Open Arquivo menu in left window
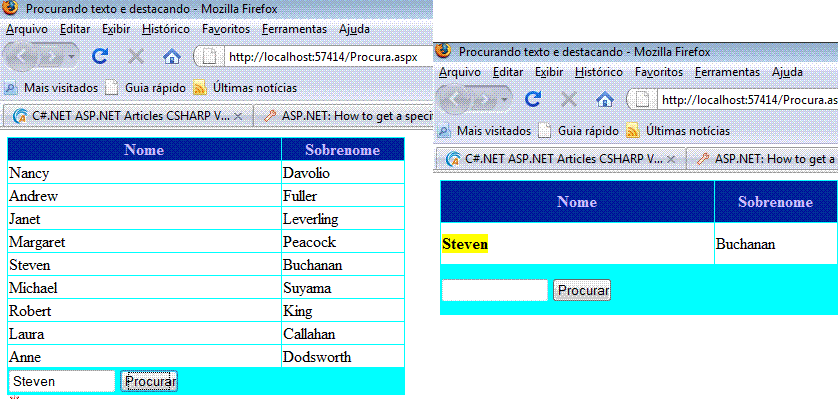This screenshot has height=399, width=838. point(27,29)
